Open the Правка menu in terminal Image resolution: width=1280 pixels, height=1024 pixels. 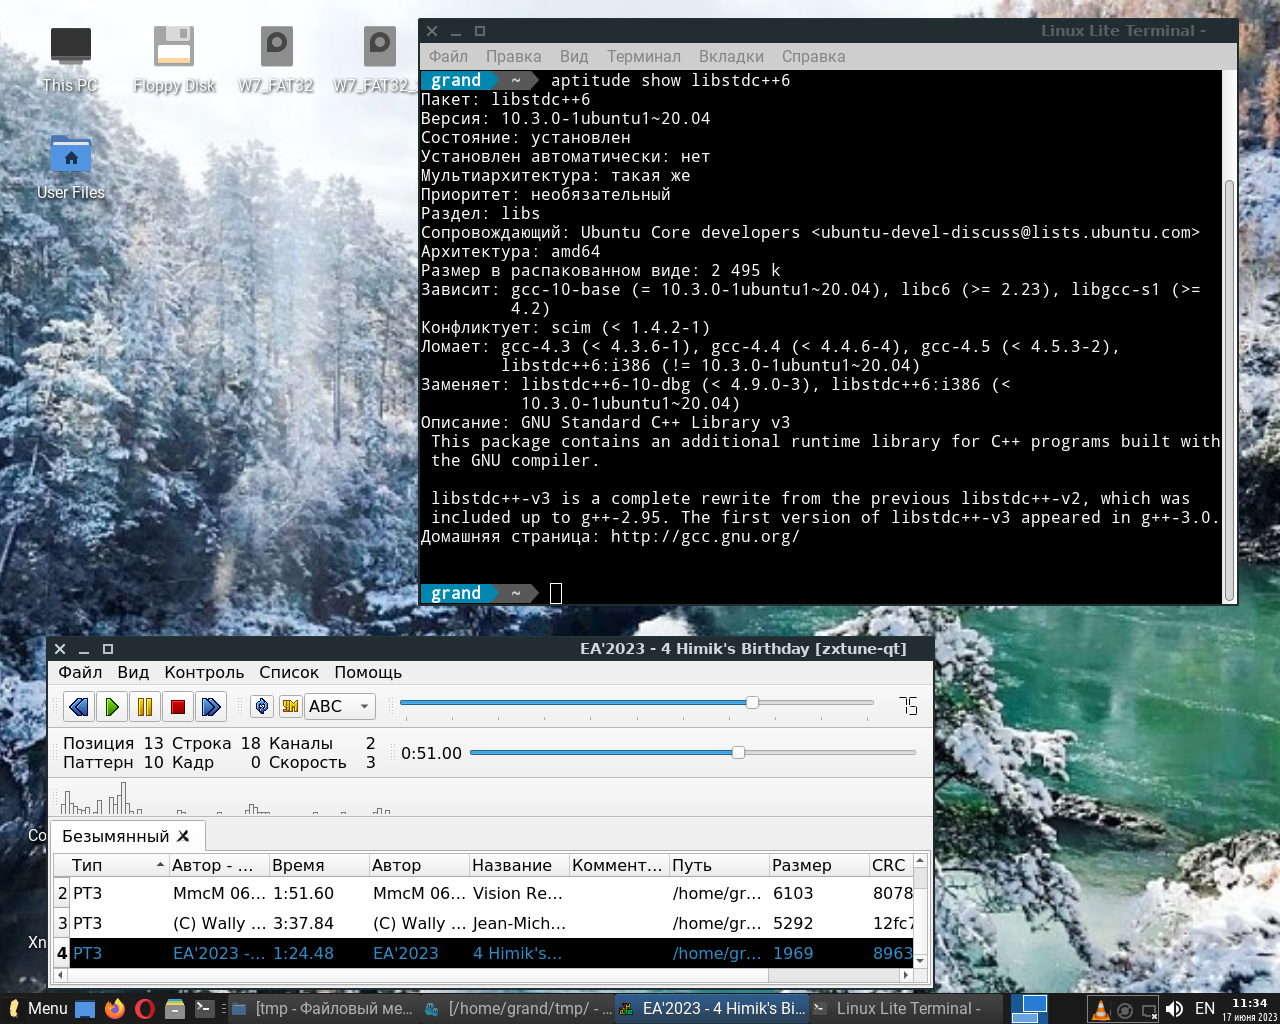click(513, 56)
